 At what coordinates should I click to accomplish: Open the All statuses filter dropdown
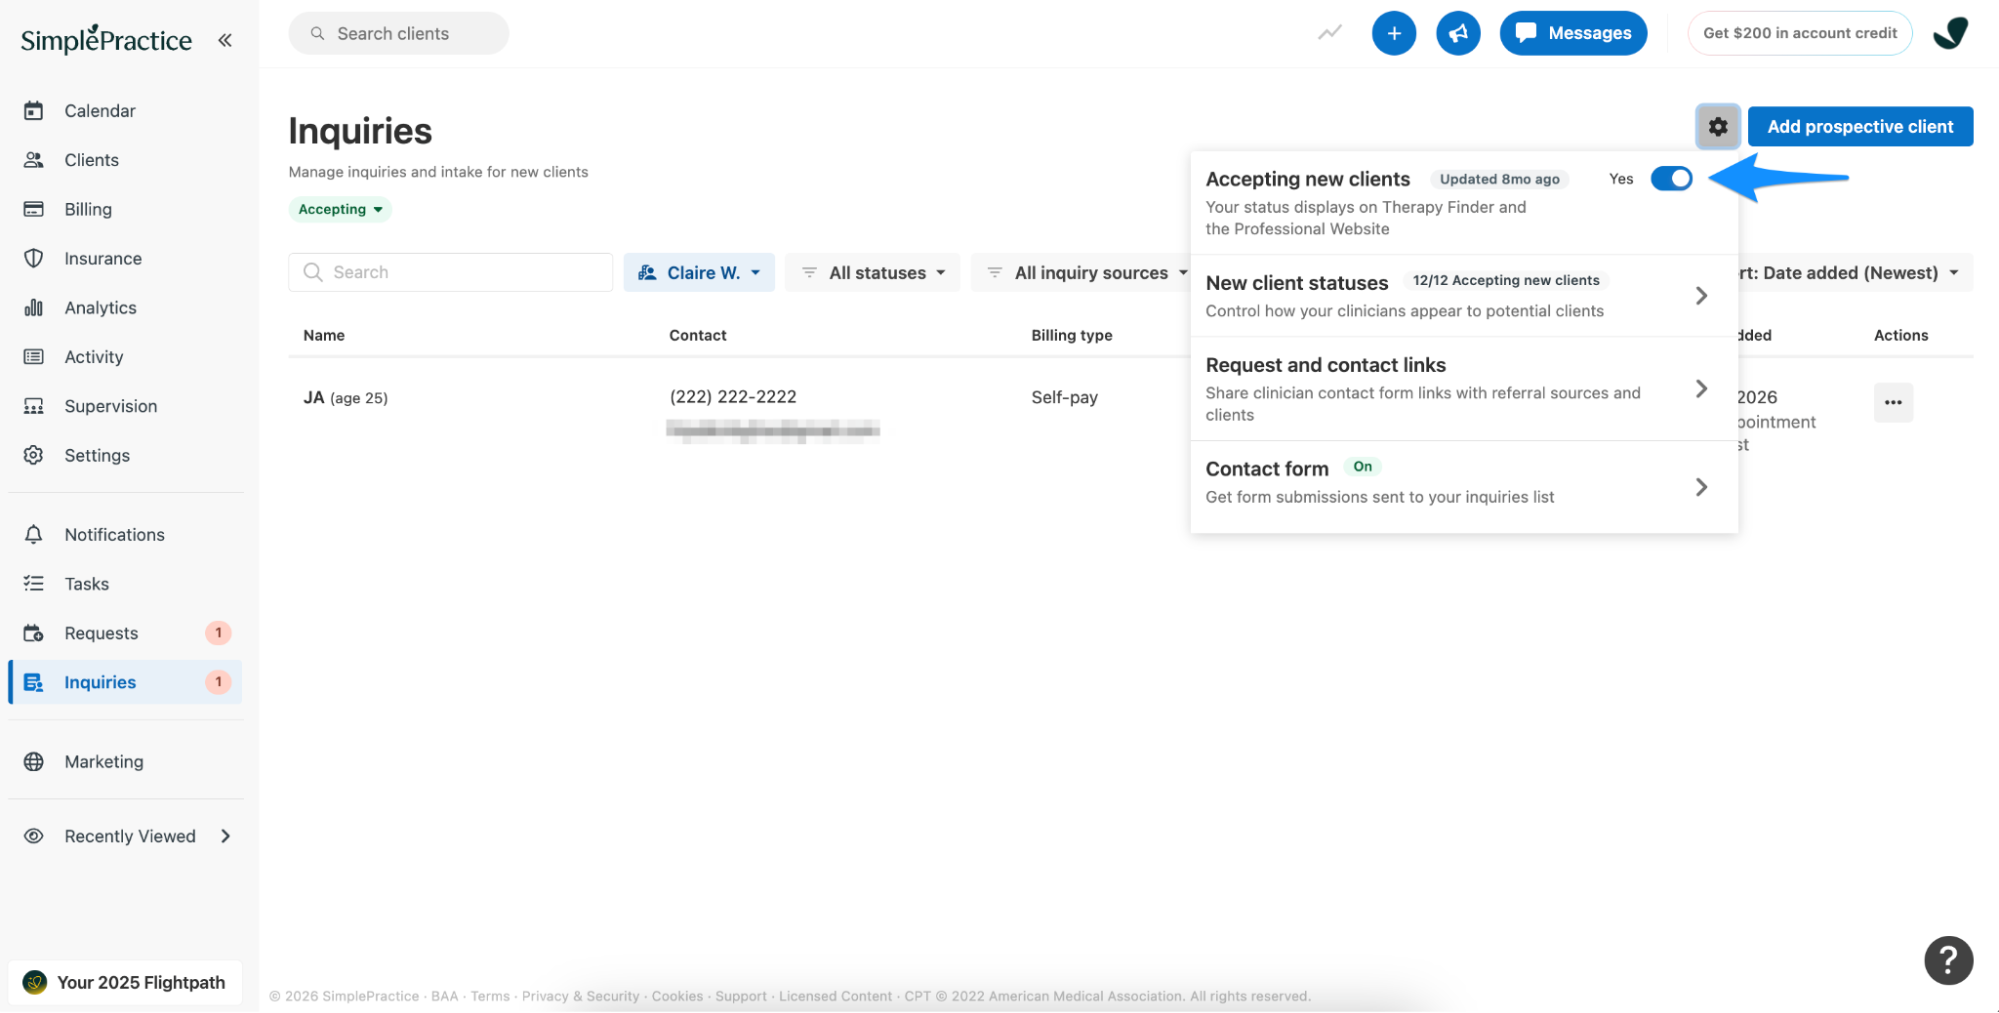pyautogui.click(x=873, y=272)
